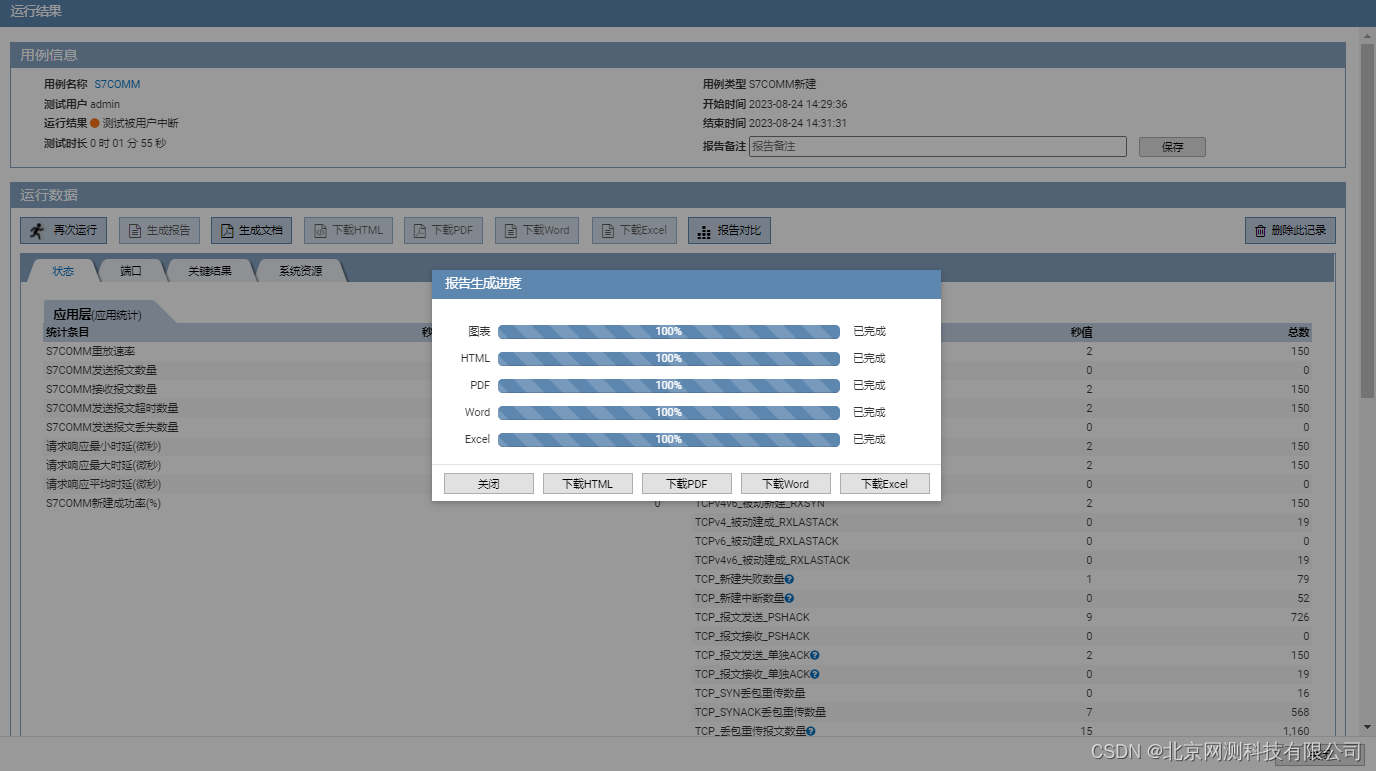Click the 保存 button next to remarks
This screenshot has width=1376, height=771.
(1172, 147)
